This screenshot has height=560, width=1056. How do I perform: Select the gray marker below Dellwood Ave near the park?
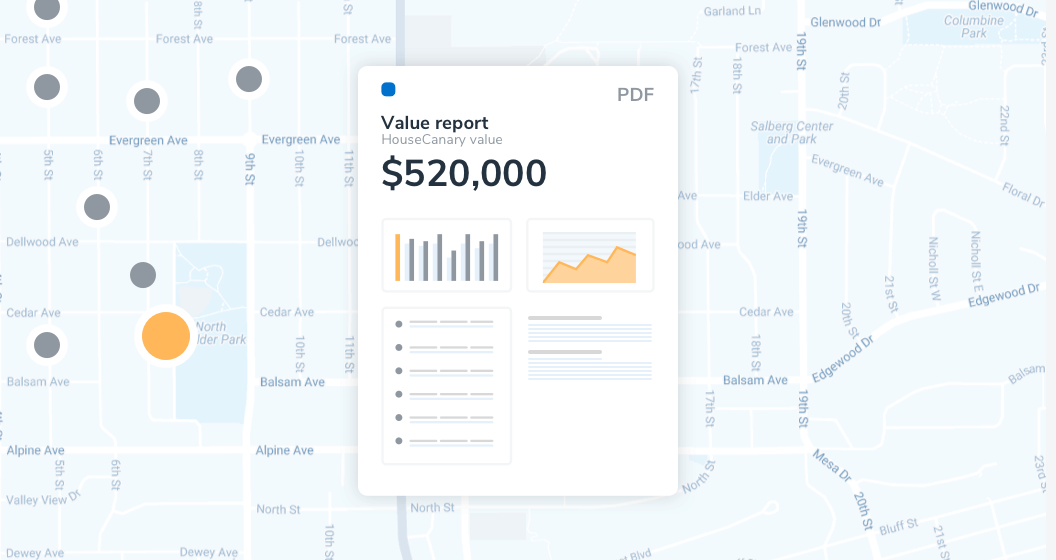click(x=143, y=275)
